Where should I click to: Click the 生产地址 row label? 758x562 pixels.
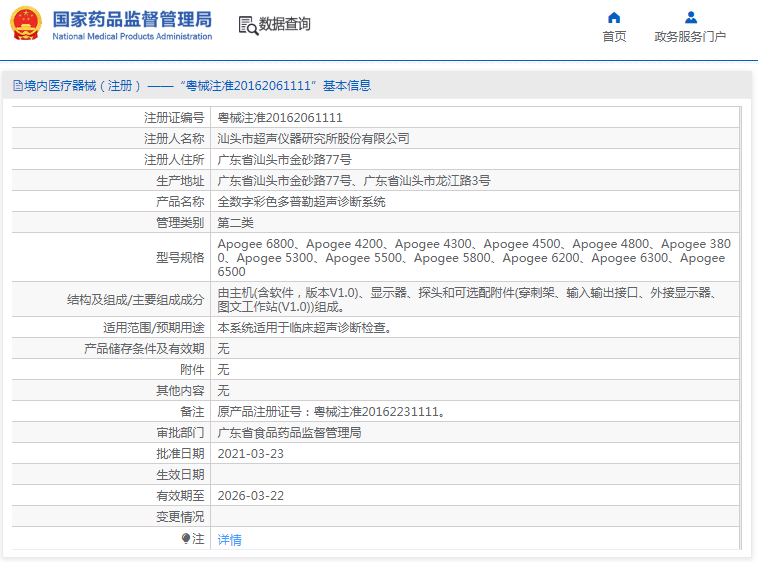[x=180, y=181]
